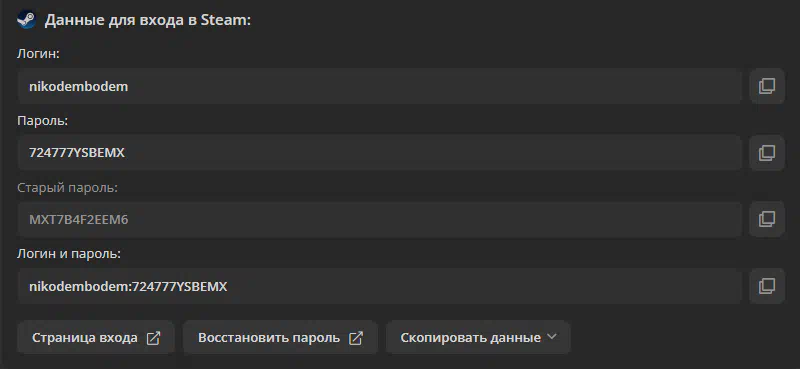Click the heading Данные для входа в Steam
This screenshot has width=800, height=369.
(x=148, y=20)
